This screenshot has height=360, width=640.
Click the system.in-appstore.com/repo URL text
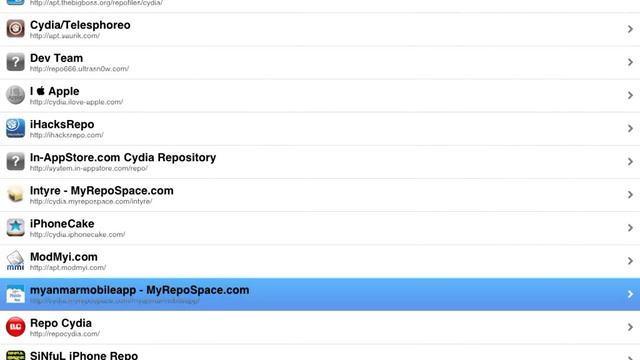(89, 168)
